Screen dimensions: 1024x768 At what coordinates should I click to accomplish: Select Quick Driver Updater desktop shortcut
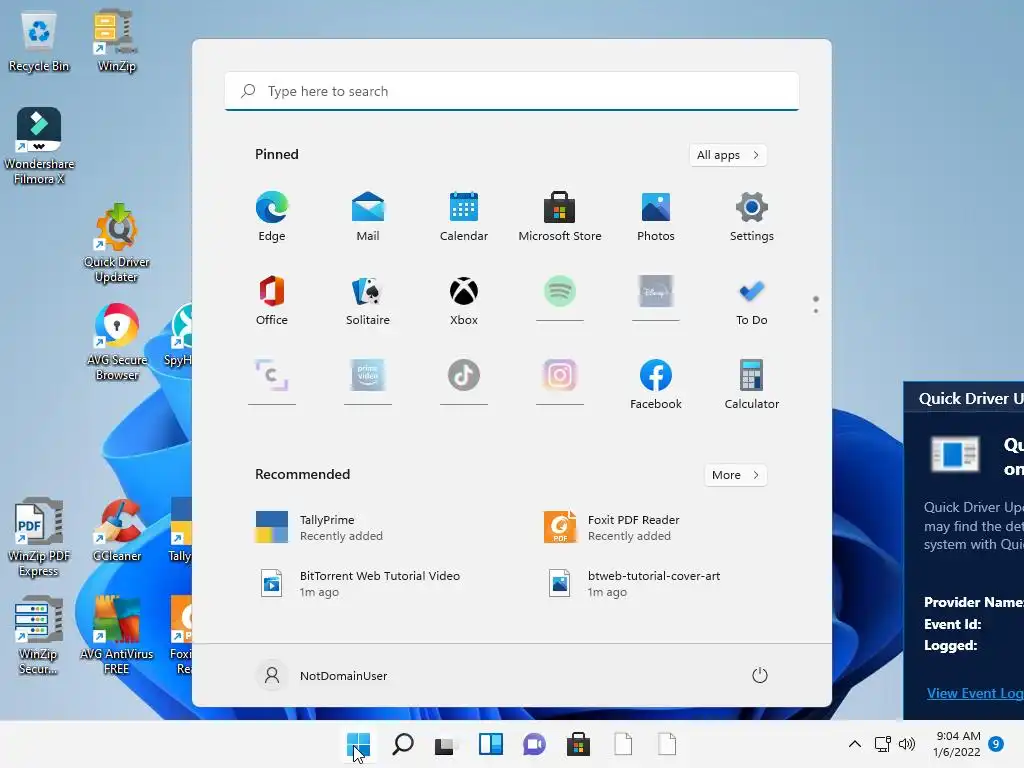[x=116, y=244]
